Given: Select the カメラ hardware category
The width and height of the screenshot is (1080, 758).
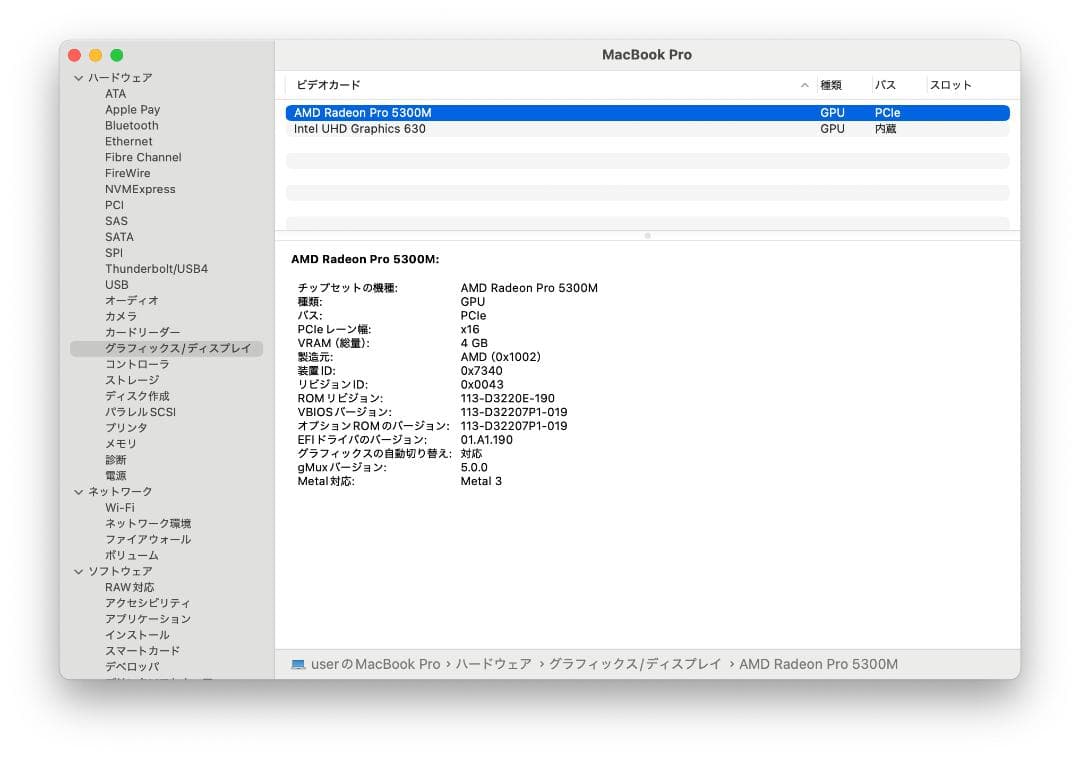Looking at the screenshot, I should pyautogui.click(x=119, y=316).
